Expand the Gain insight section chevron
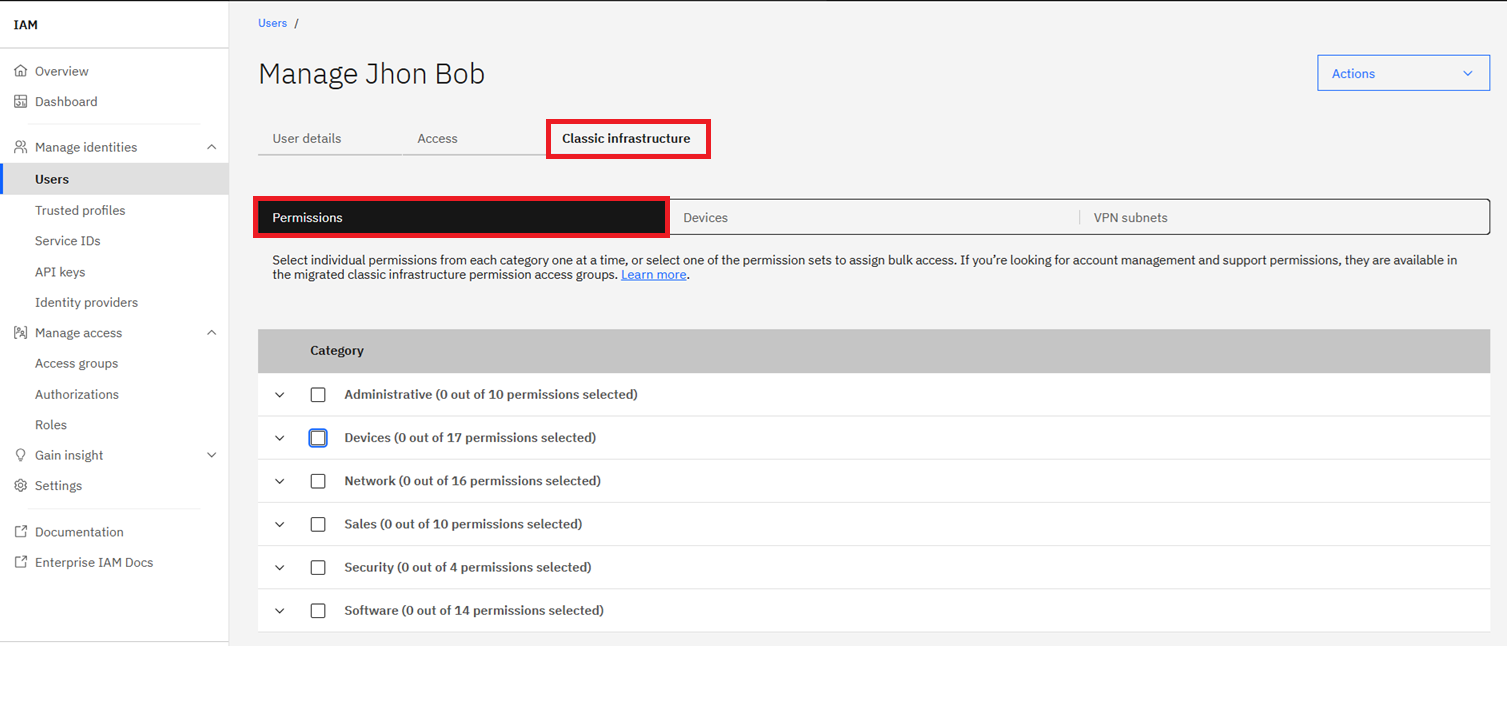Viewport: 1507px width, 712px height. pyautogui.click(x=211, y=455)
